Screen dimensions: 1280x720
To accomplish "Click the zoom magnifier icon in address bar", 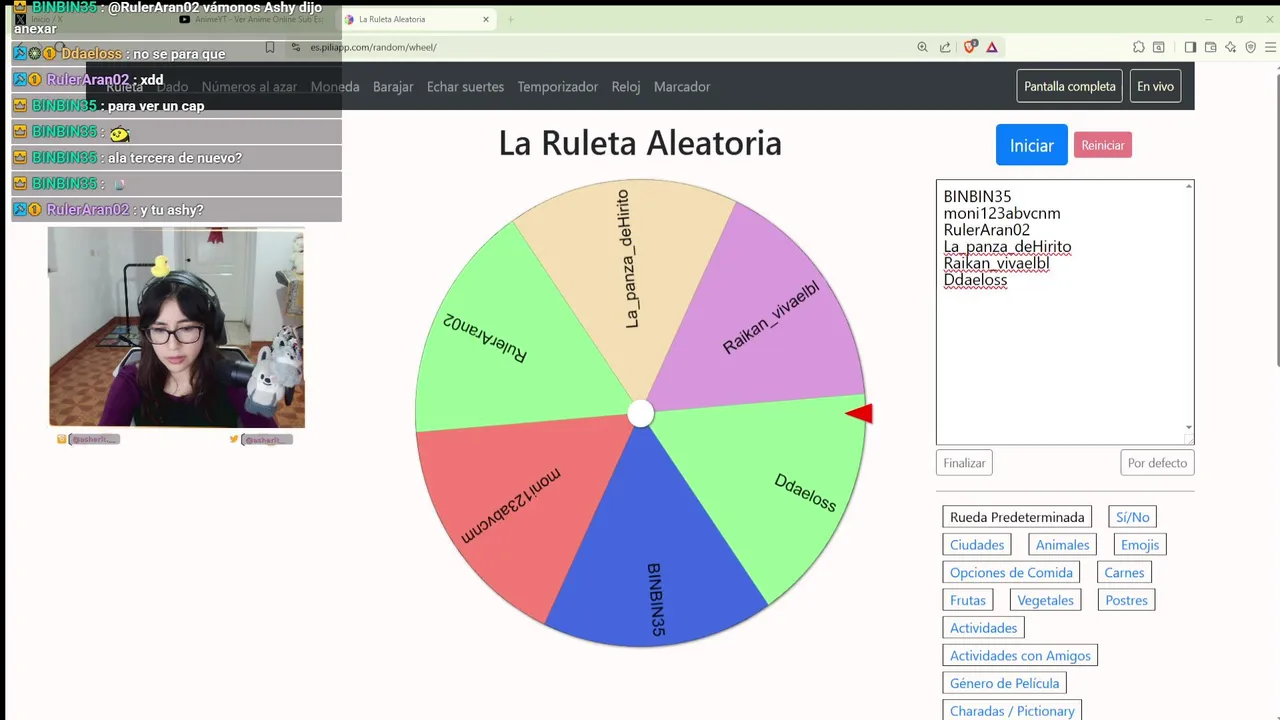I will [922, 47].
